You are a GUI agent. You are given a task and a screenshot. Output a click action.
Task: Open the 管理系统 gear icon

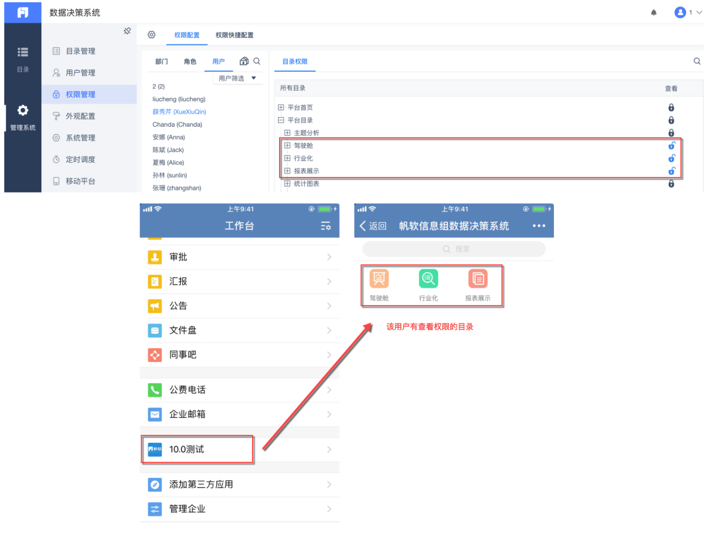click(x=23, y=110)
